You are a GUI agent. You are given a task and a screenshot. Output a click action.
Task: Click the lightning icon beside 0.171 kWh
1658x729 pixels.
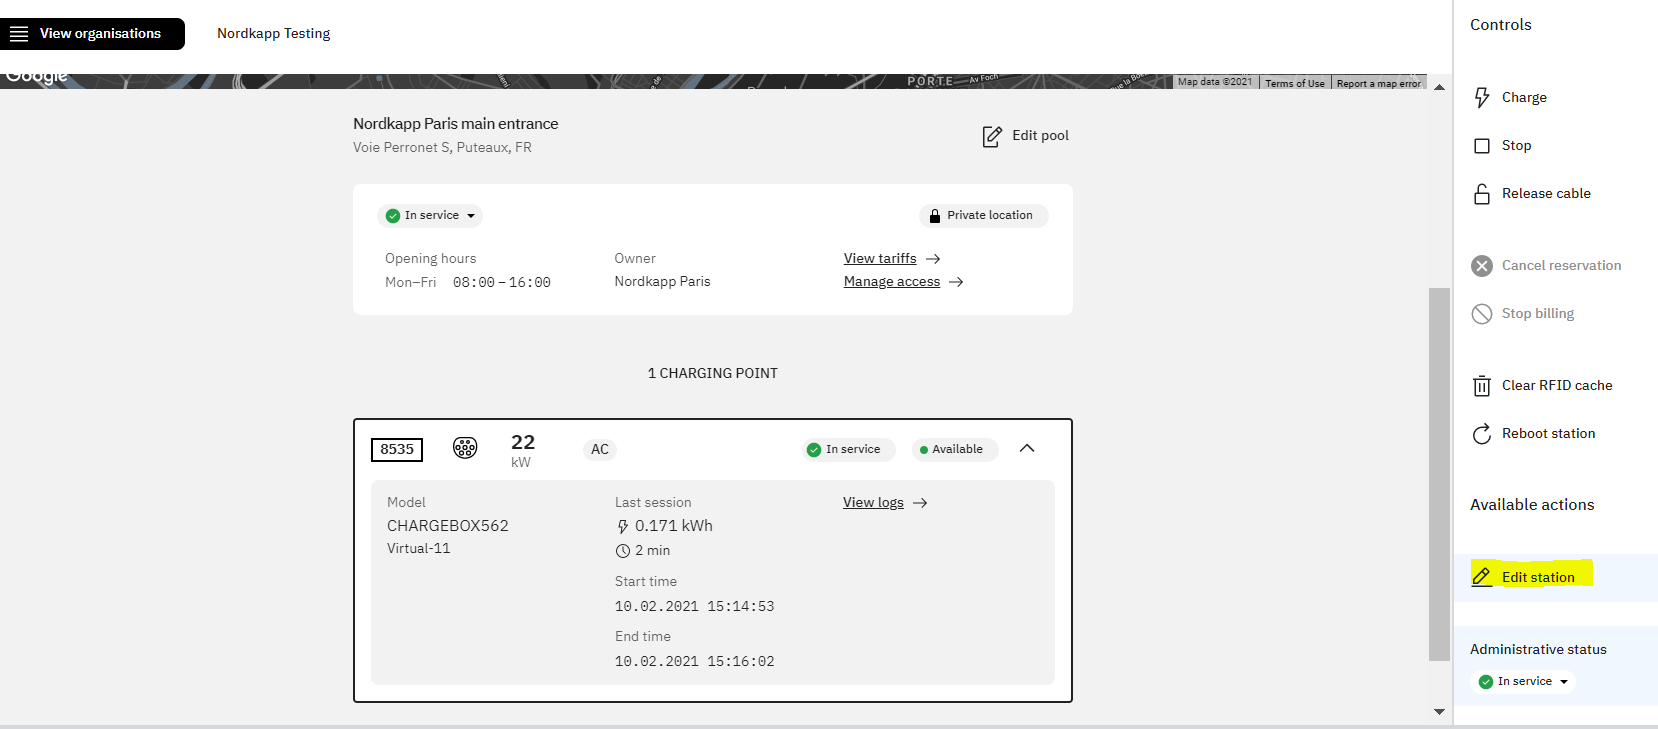click(623, 526)
